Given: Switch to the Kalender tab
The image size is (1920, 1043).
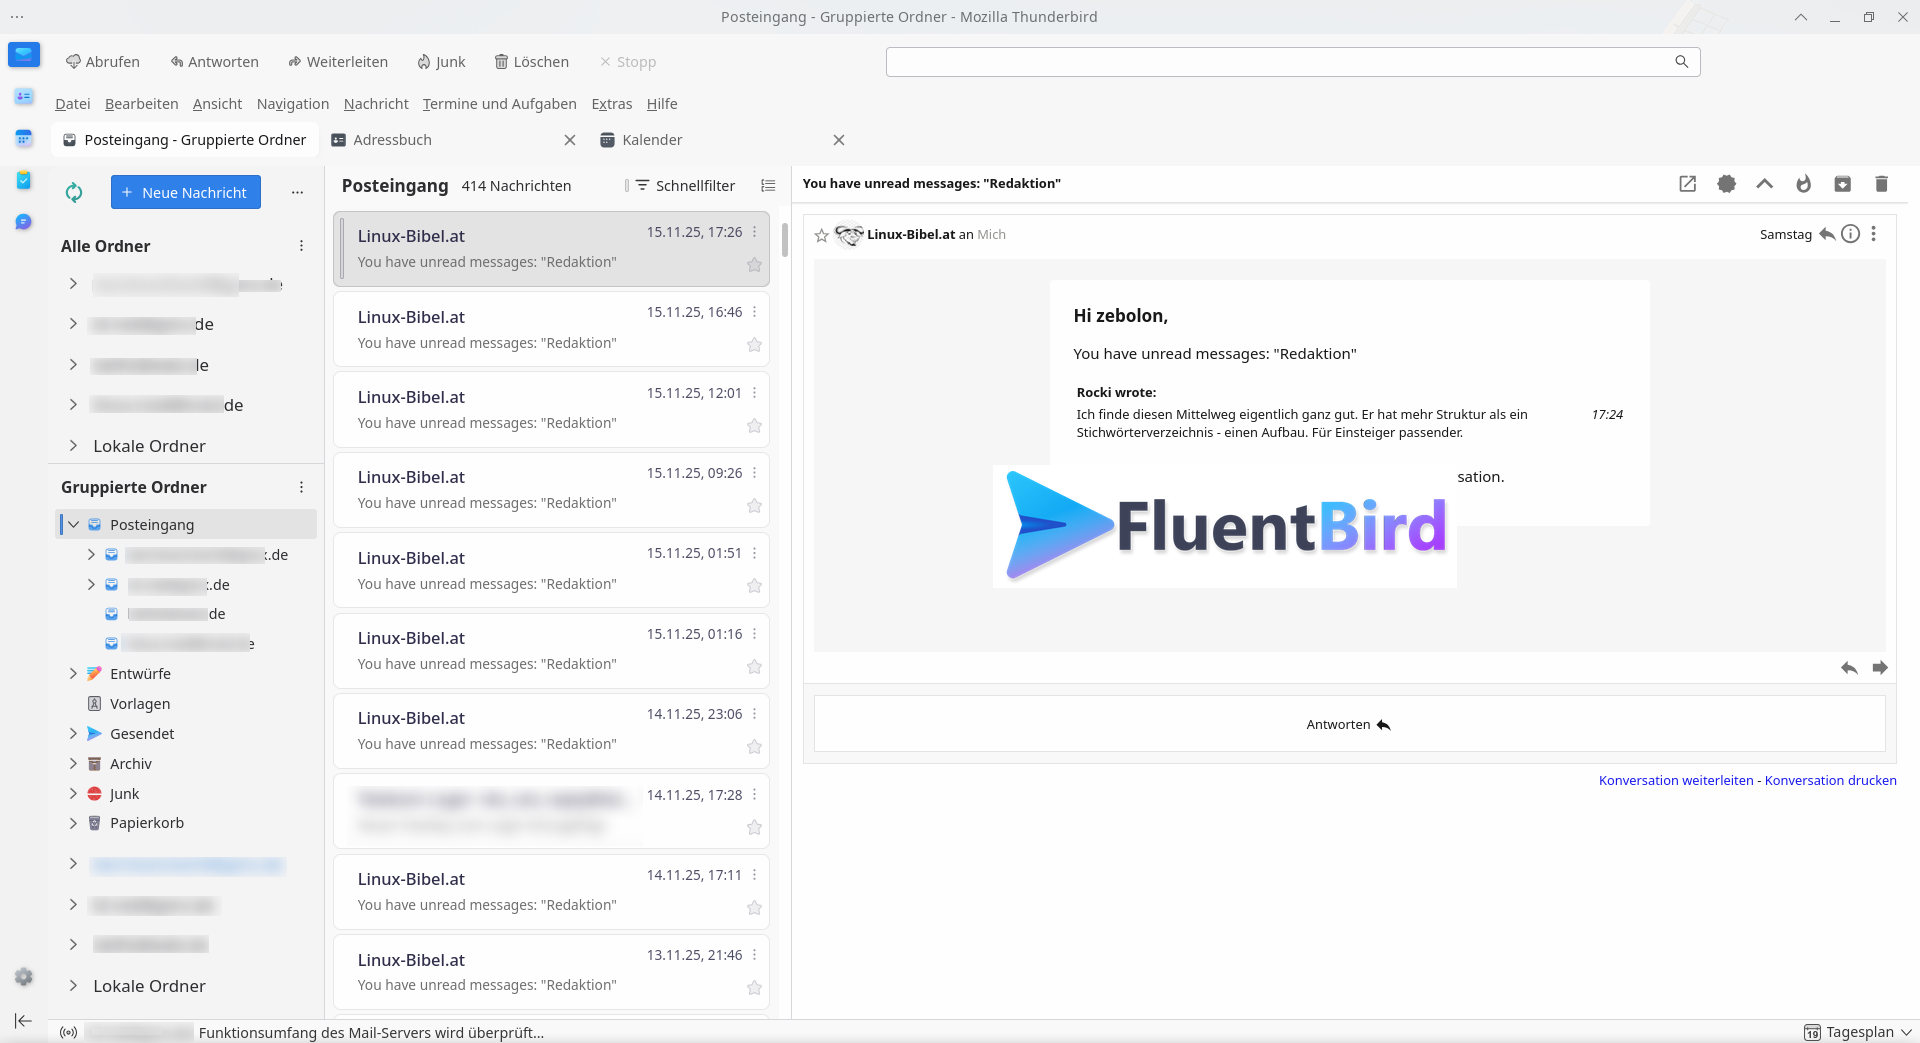Looking at the screenshot, I should pos(652,140).
